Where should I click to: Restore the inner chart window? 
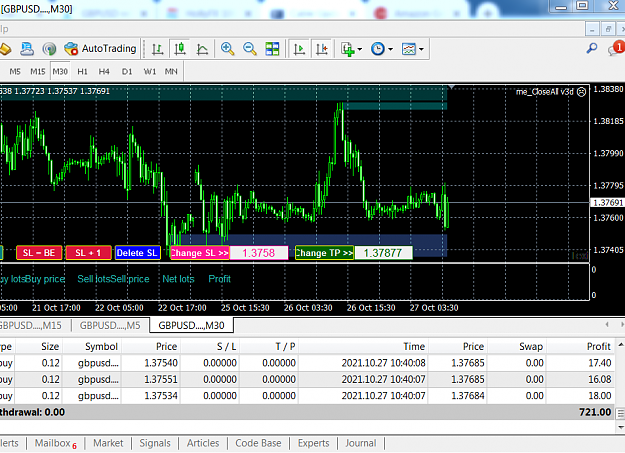point(608,29)
